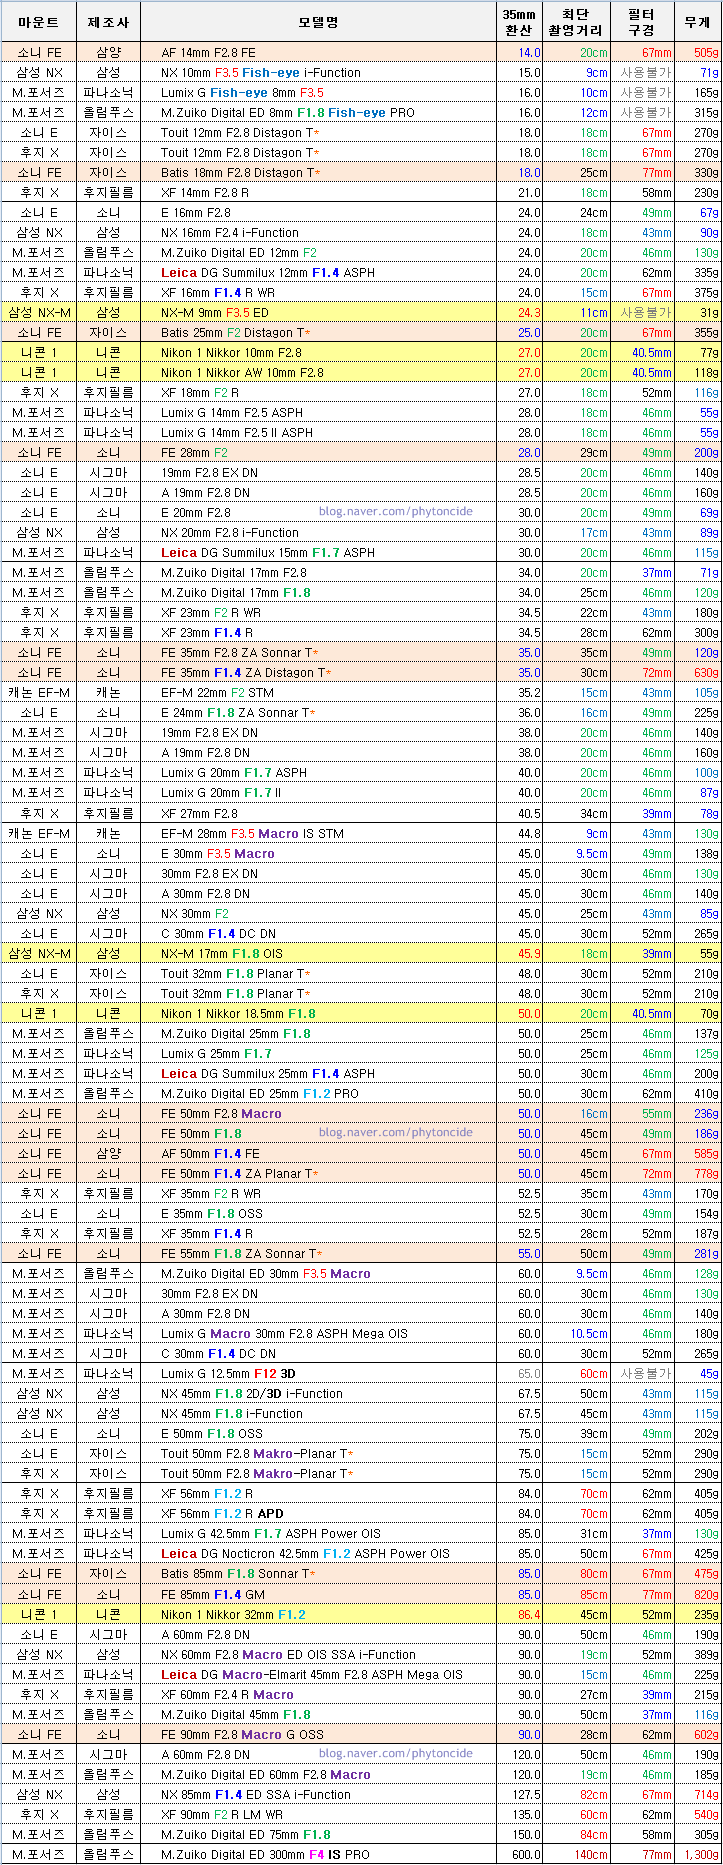
Task: Open blog.naver.com link beside E 20mm F2.8
Action: (x=395, y=512)
